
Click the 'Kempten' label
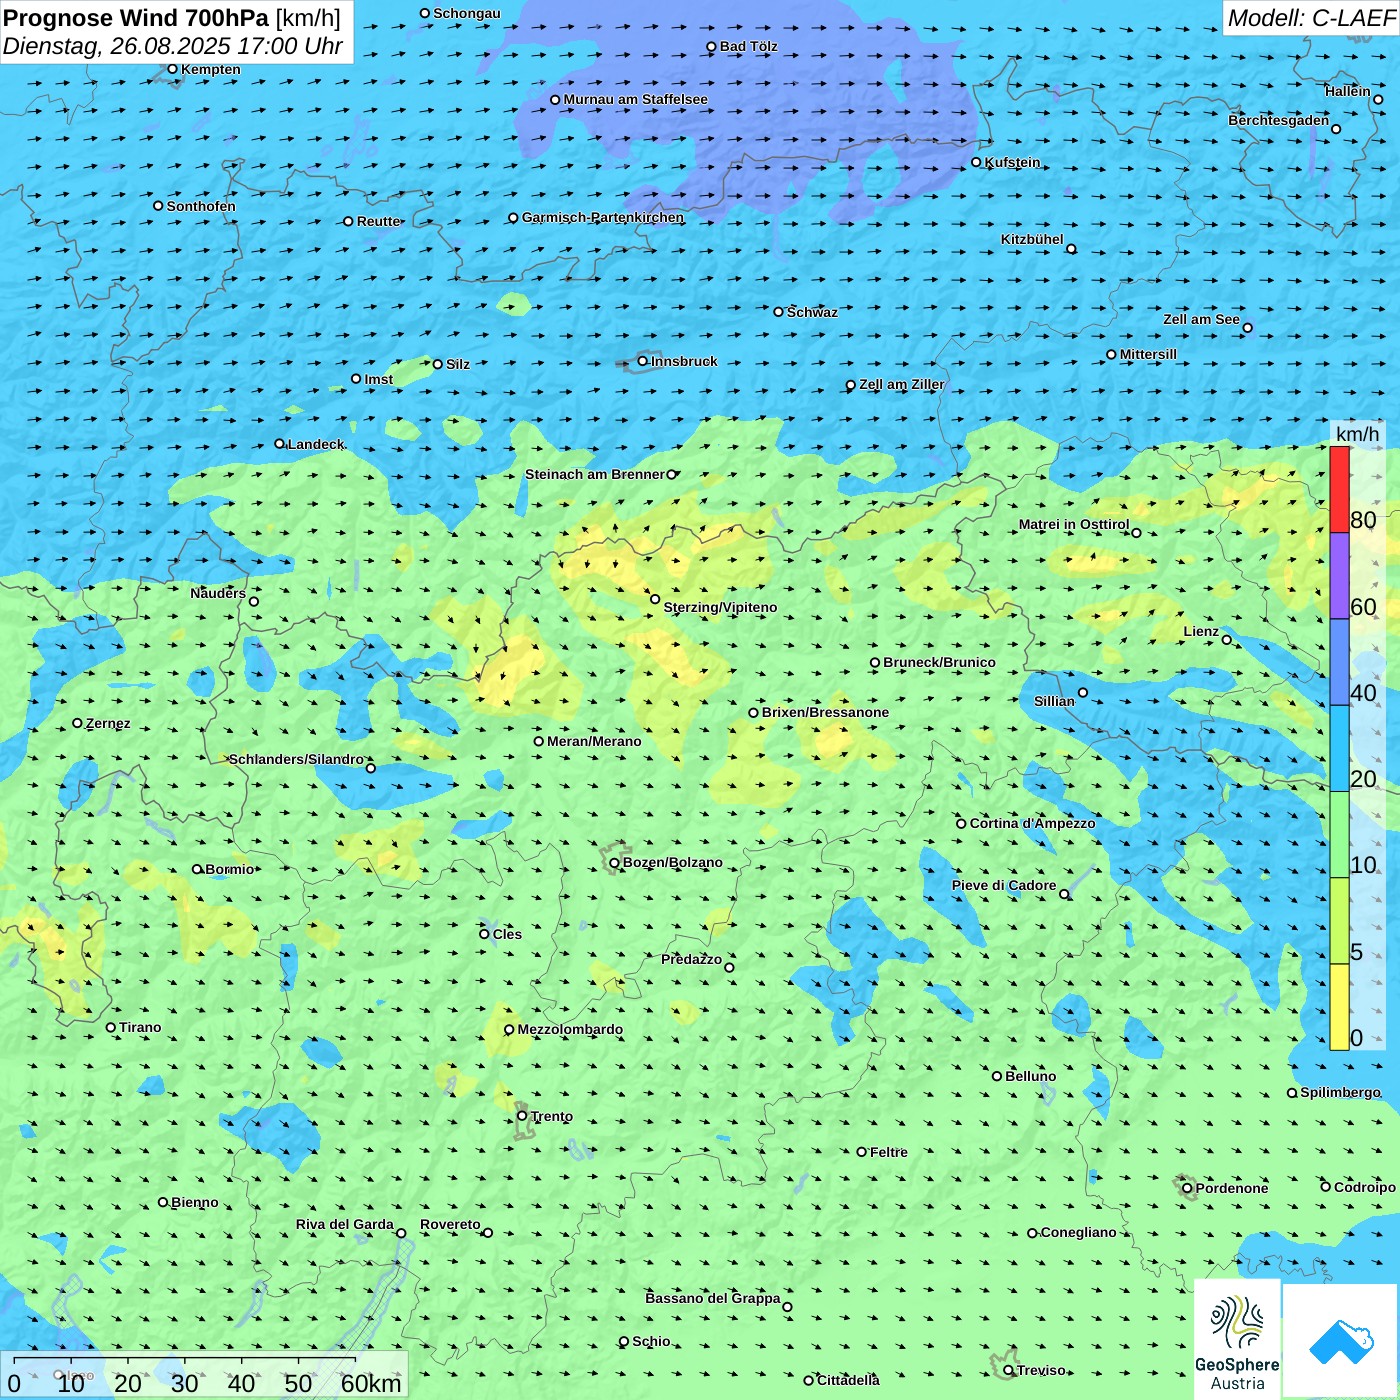click(x=211, y=69)
